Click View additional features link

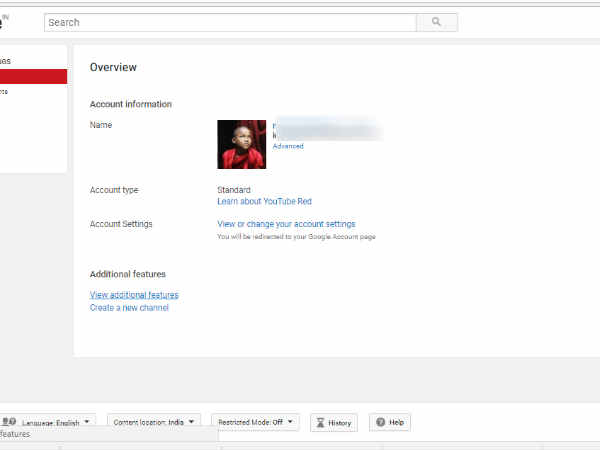(134, 295)
